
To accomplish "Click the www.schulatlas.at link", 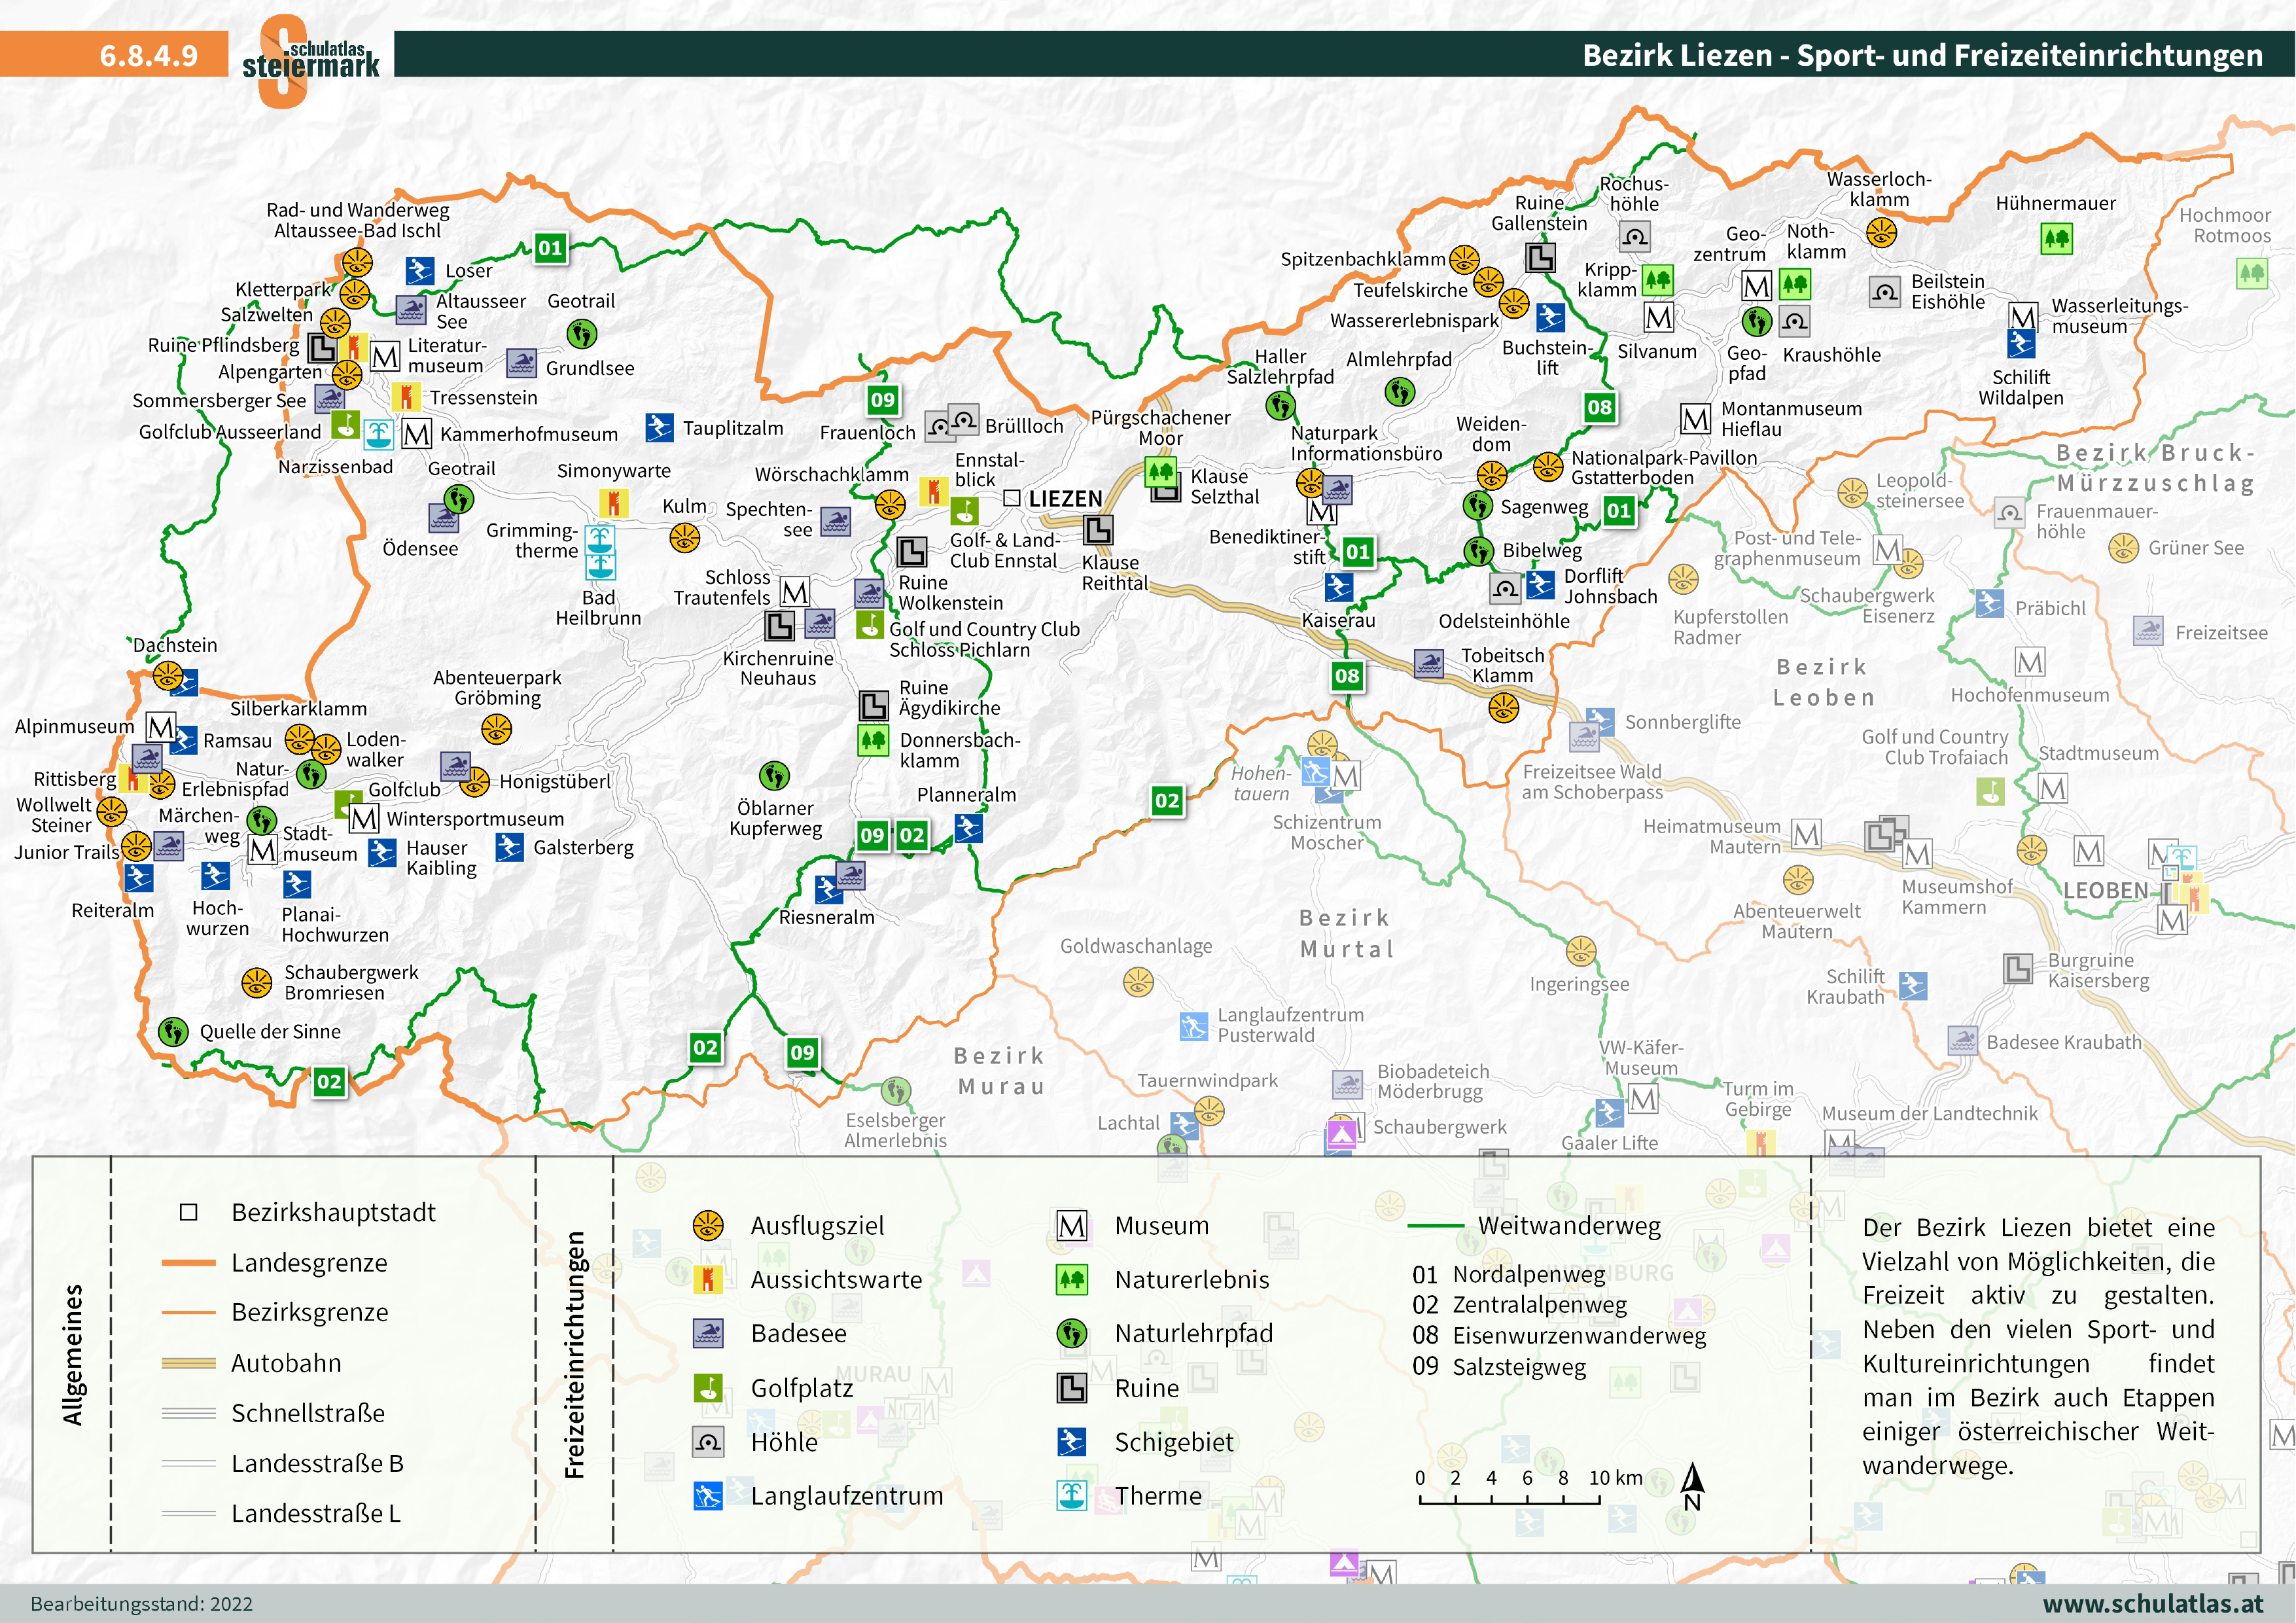I will click(x=2152, y=1603).
